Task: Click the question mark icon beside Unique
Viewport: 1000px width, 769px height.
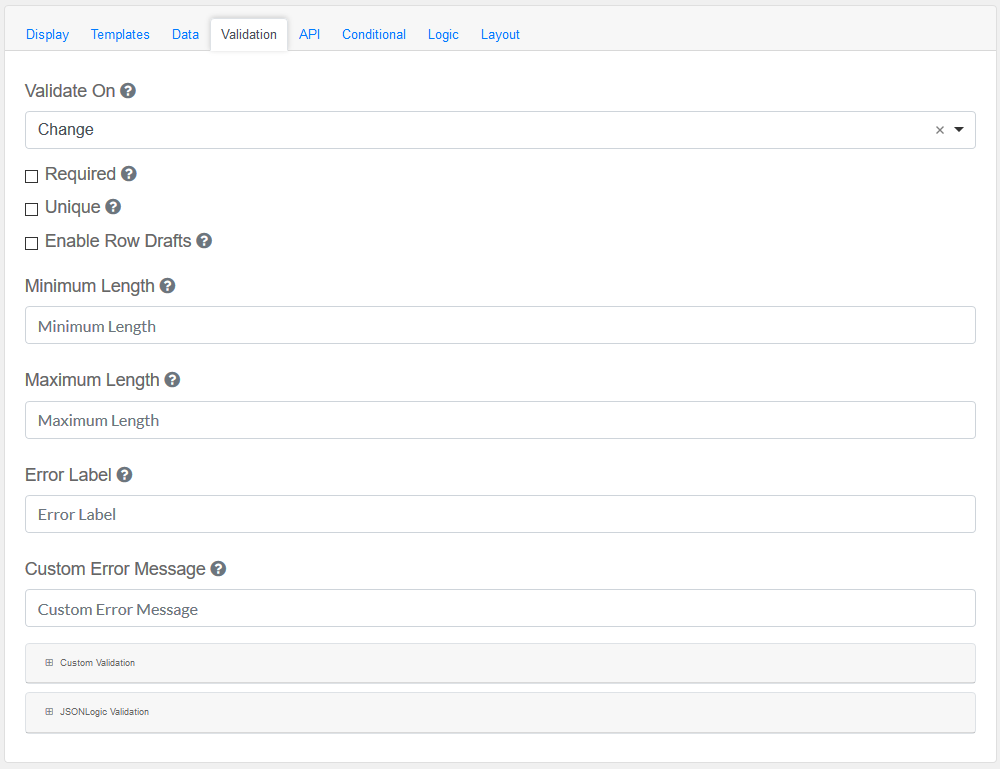Action: pyautogui.click(x=113, y=207)
